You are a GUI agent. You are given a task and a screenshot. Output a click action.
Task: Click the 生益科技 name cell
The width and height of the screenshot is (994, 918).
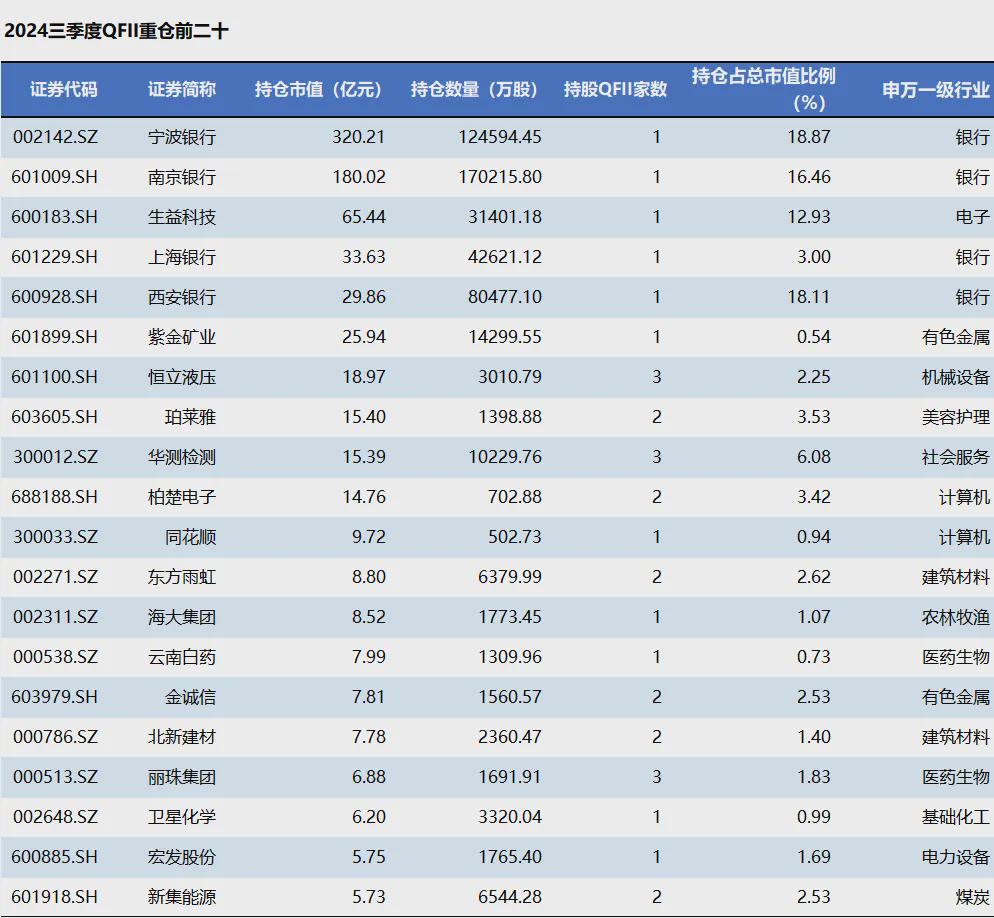coord(182,217)
